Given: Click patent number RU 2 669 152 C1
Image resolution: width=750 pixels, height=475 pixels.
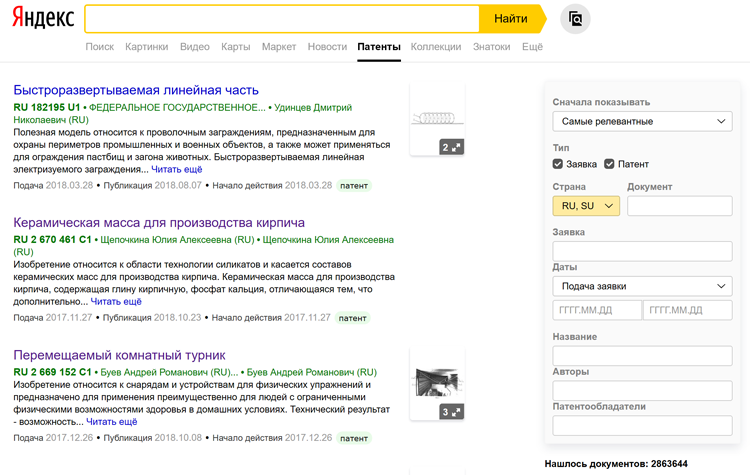Looking at the screenshot, I should (x=52, y=372).
